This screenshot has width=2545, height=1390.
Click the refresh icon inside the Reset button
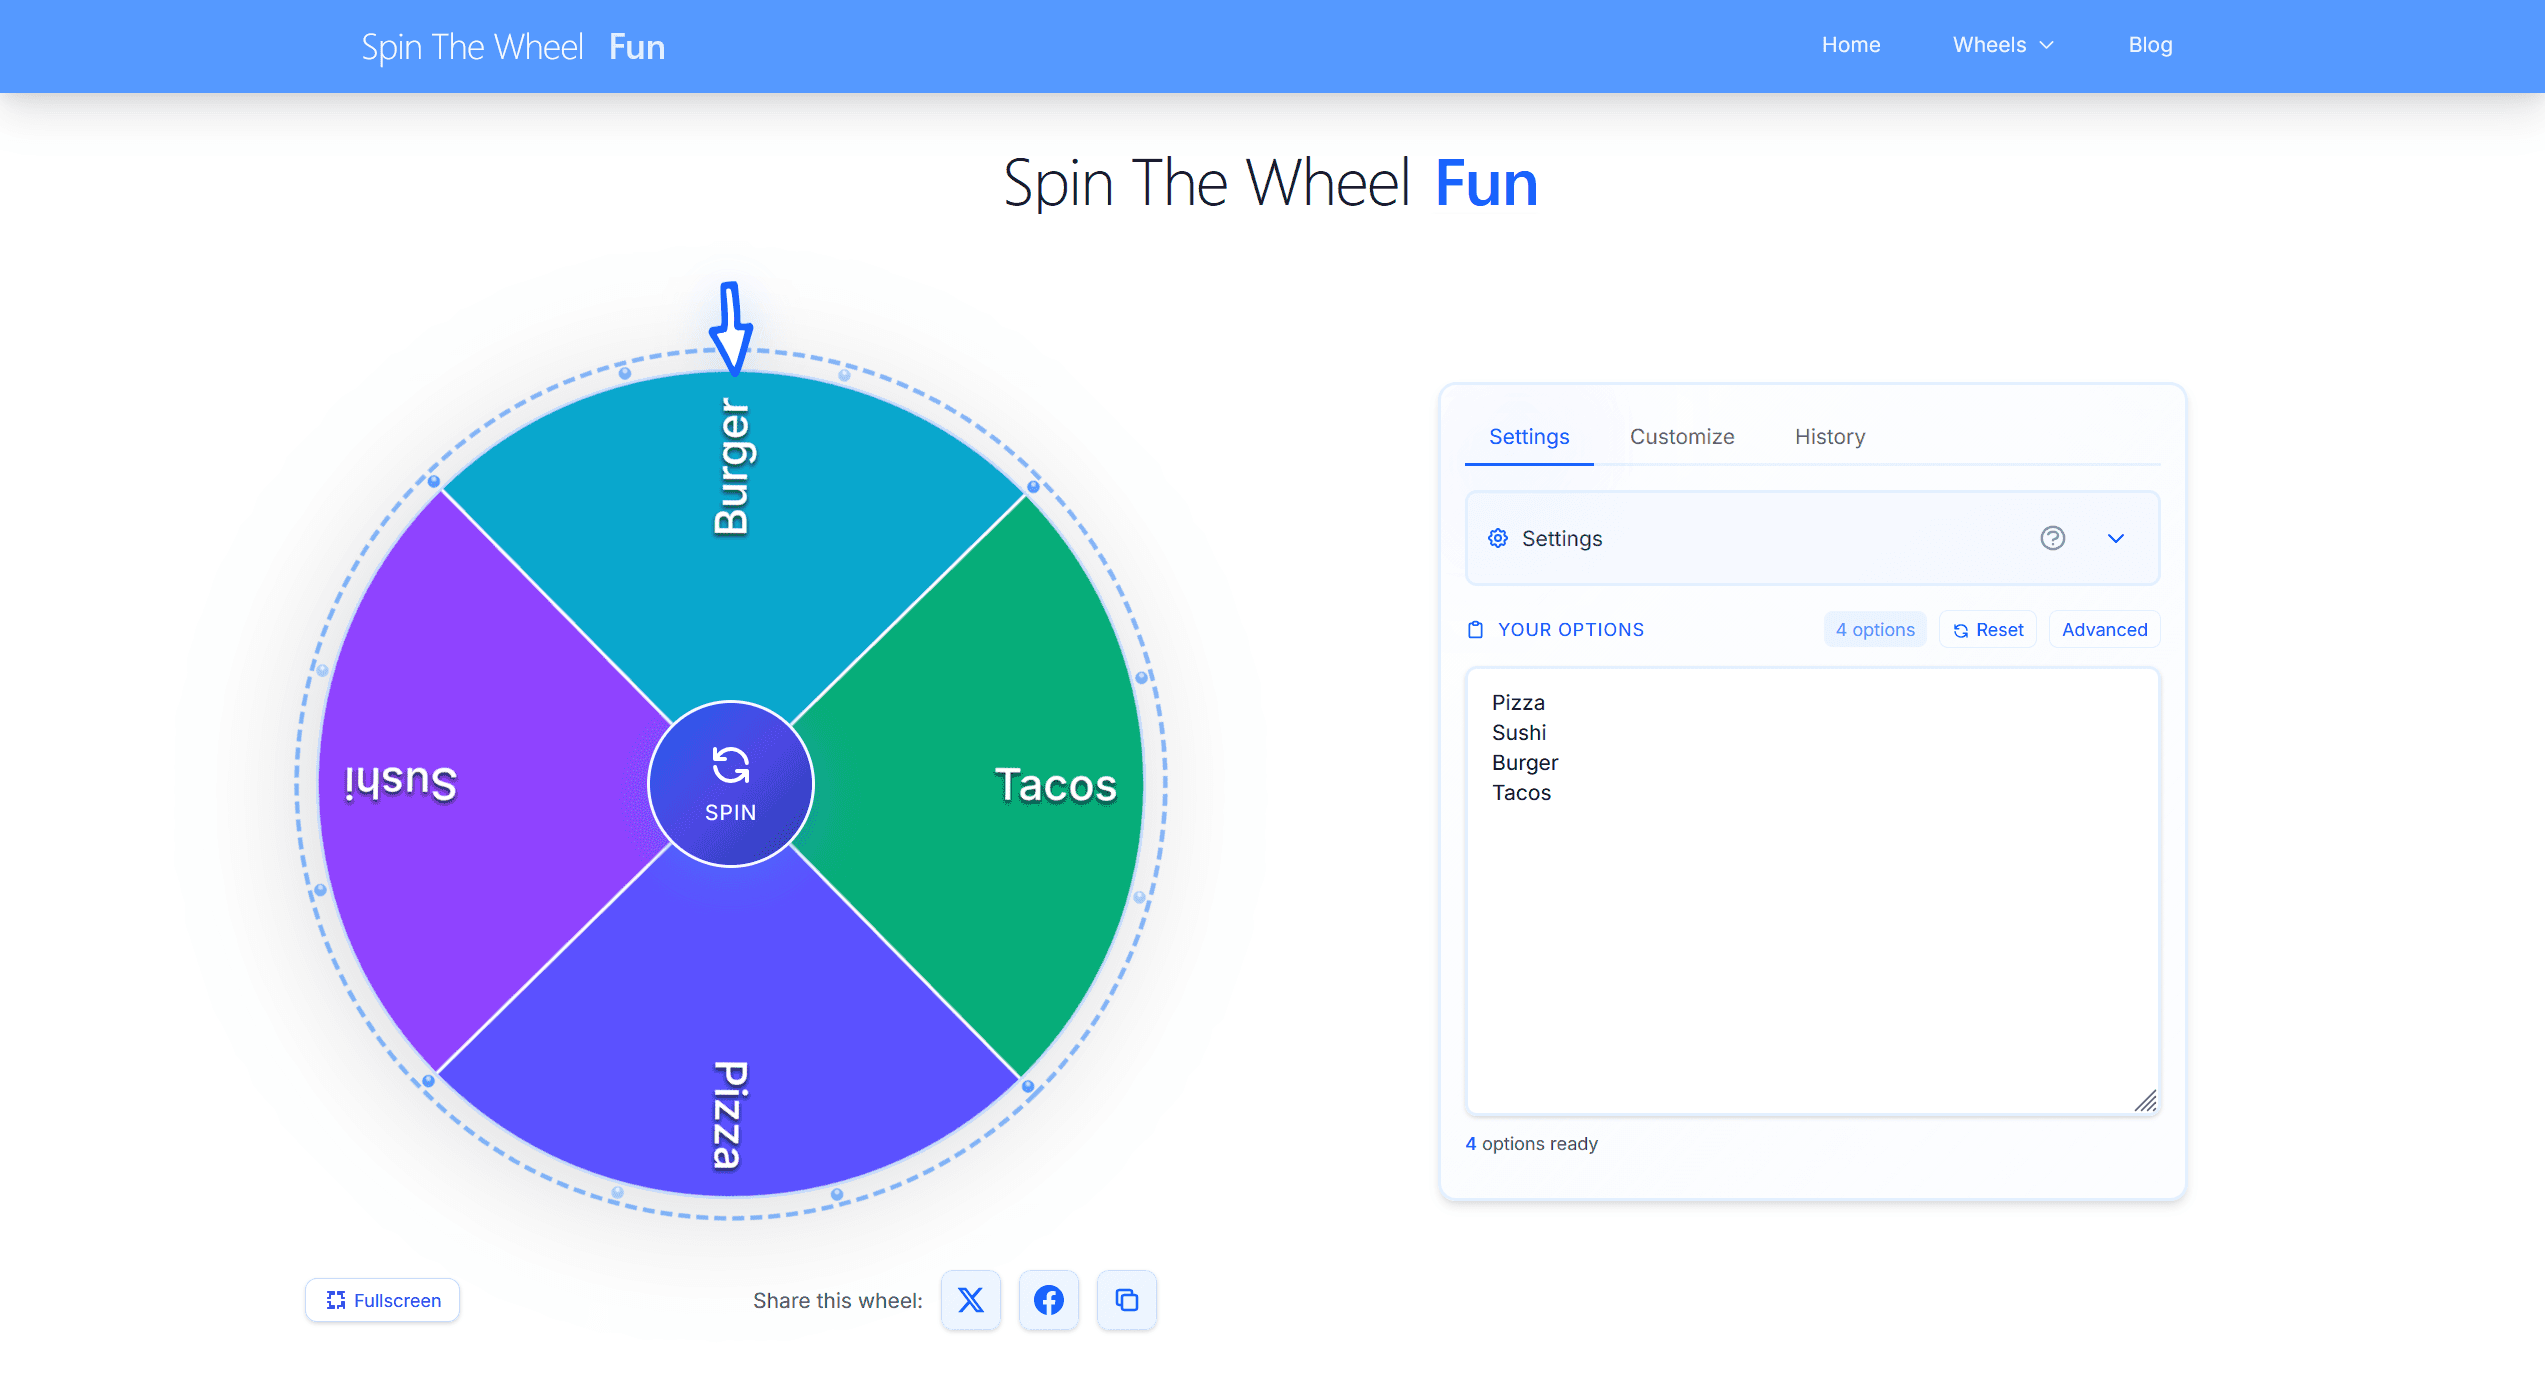click(1960, 629)
